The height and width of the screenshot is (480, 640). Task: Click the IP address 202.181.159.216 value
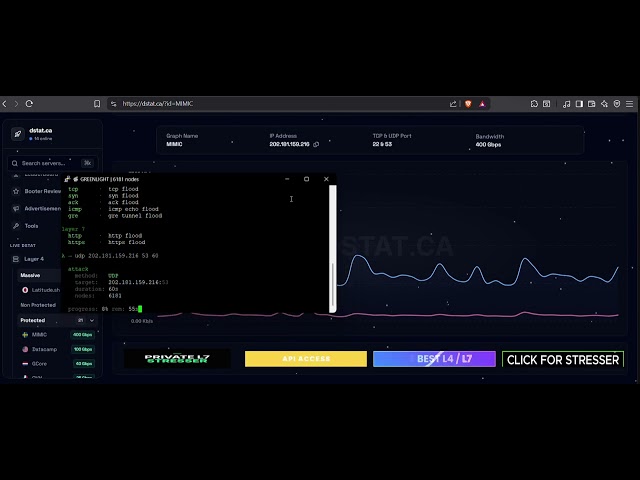[289, 144]
